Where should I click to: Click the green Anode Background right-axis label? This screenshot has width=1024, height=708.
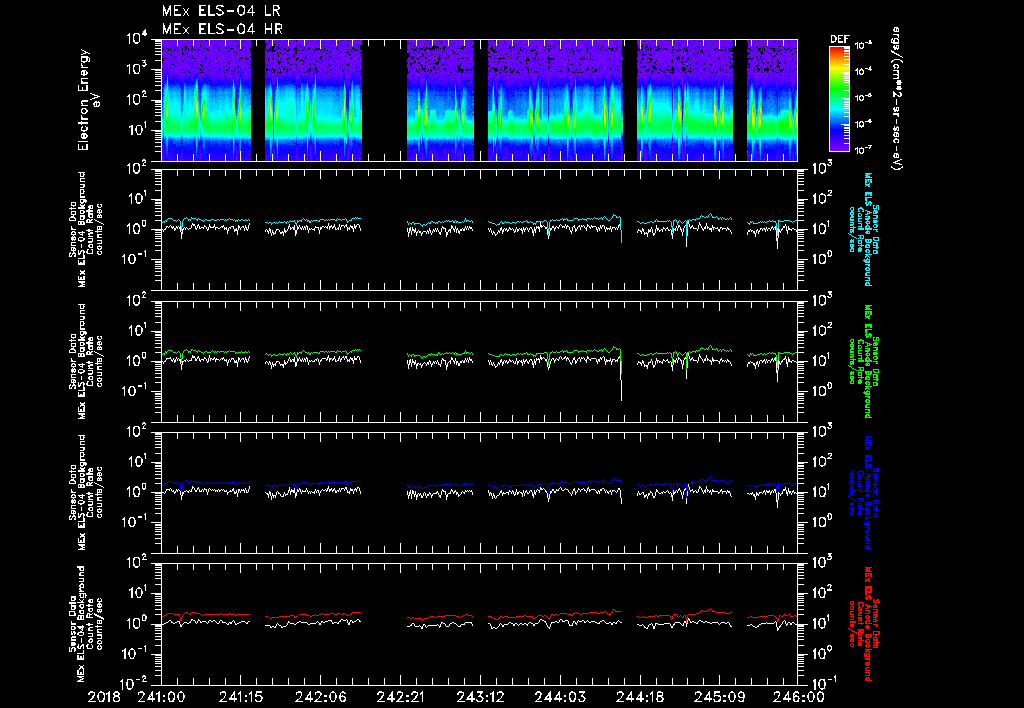(863, 361)
